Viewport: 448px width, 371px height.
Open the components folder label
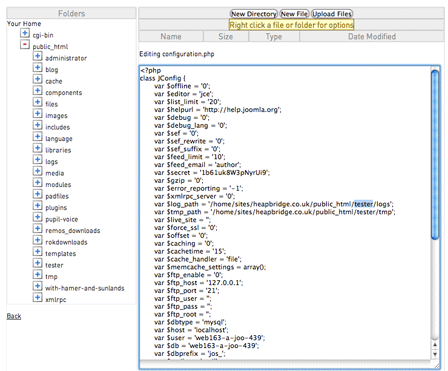(64, 93)
